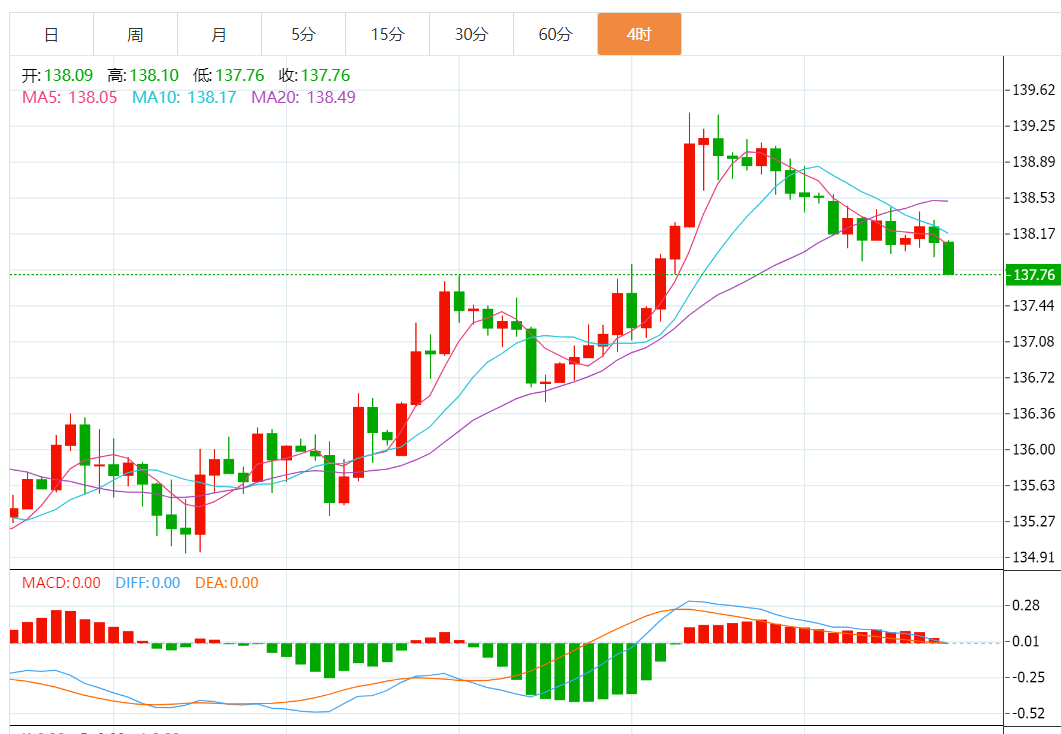The width and height of the screenshot is (1061, 734).
Task: Click the latest green candlestick at 137.76
Action: click(x=949, y=258)
